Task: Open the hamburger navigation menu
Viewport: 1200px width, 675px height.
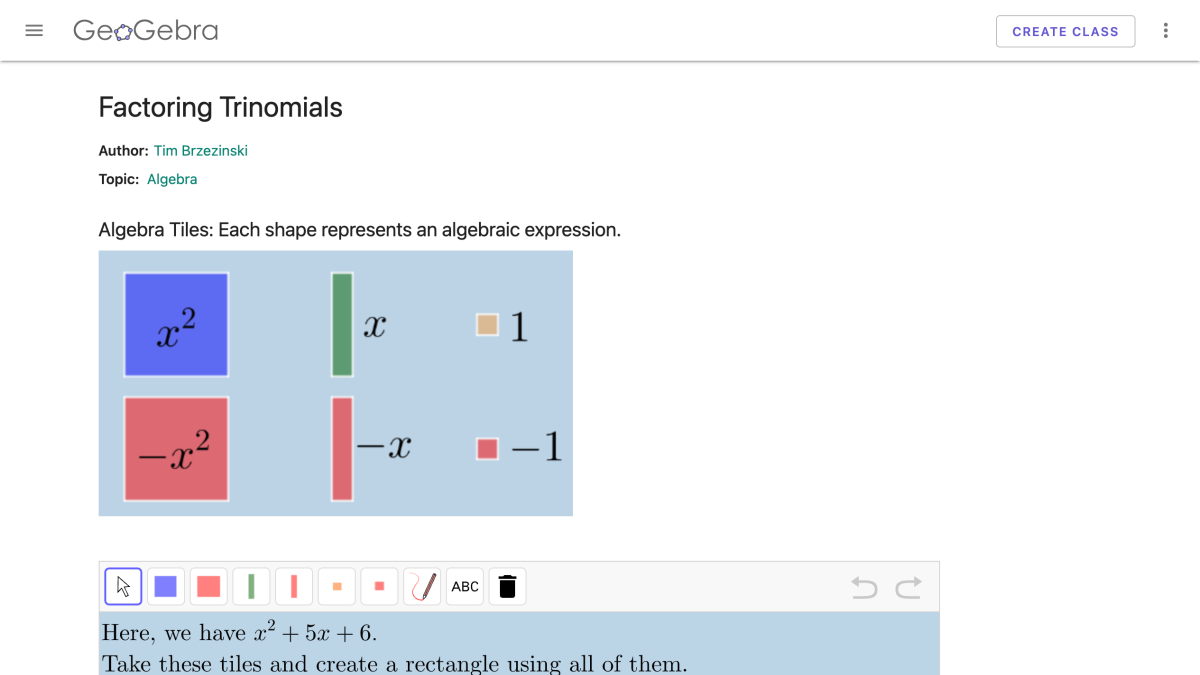Action: pos(34,30)
